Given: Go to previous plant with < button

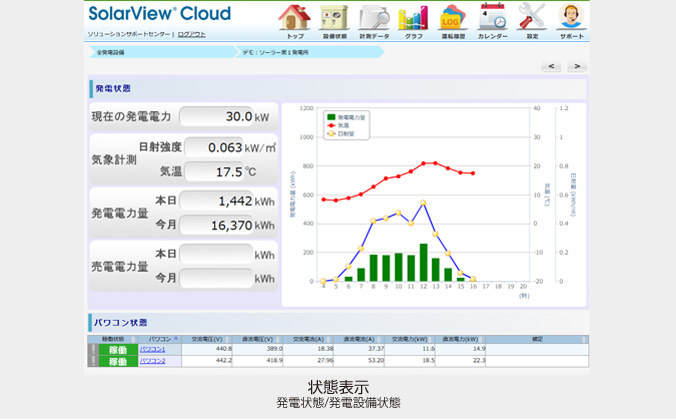Looking at the screenshot, I should pyautogui.click(x=551, y=66).
